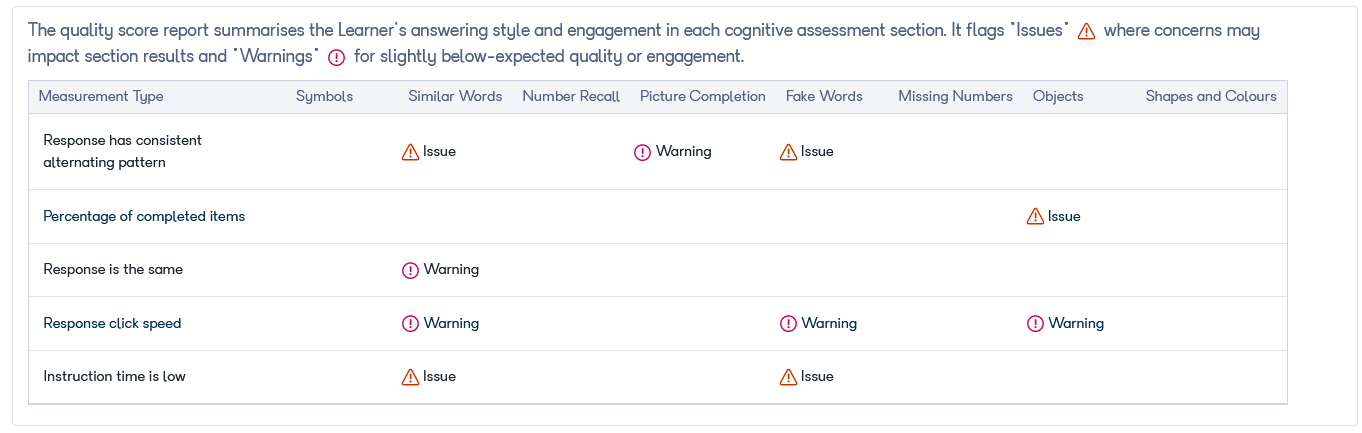The width and height of the screenshot is (1362, 433).
Task: Click the Measurement Type column header
Action: point(101,96)
